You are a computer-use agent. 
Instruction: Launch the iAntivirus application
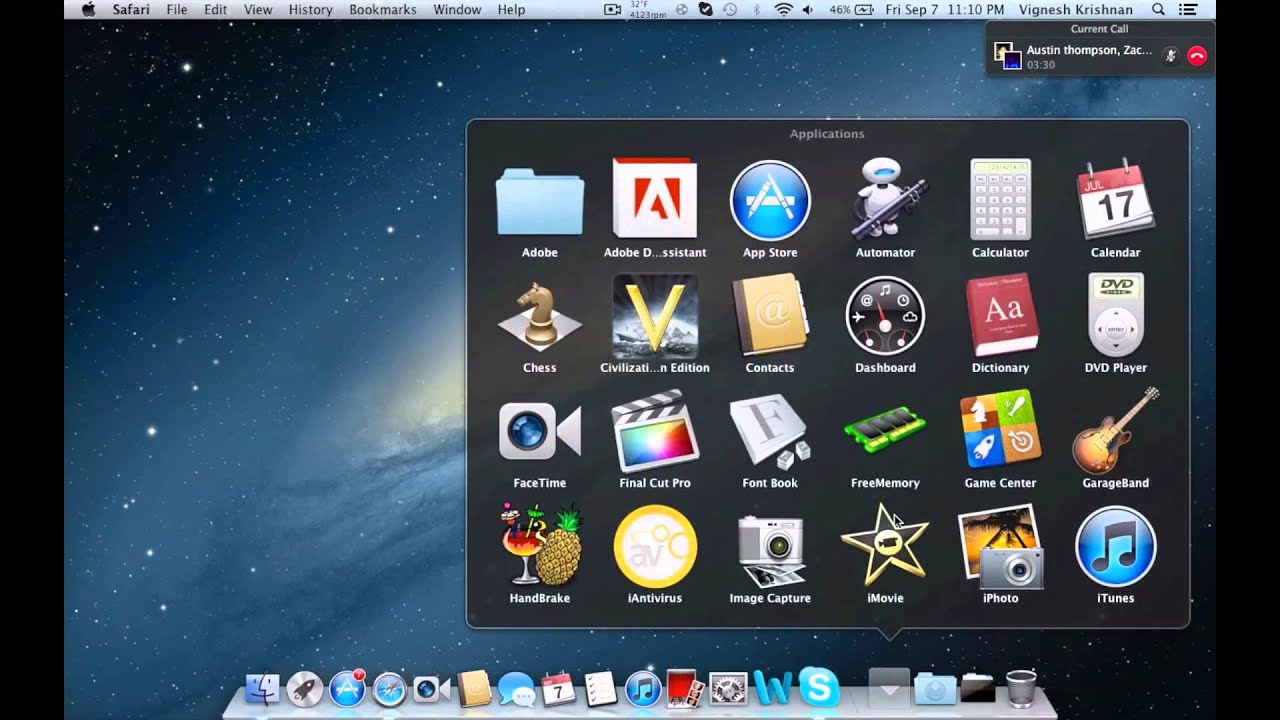(x=654, y=546)
